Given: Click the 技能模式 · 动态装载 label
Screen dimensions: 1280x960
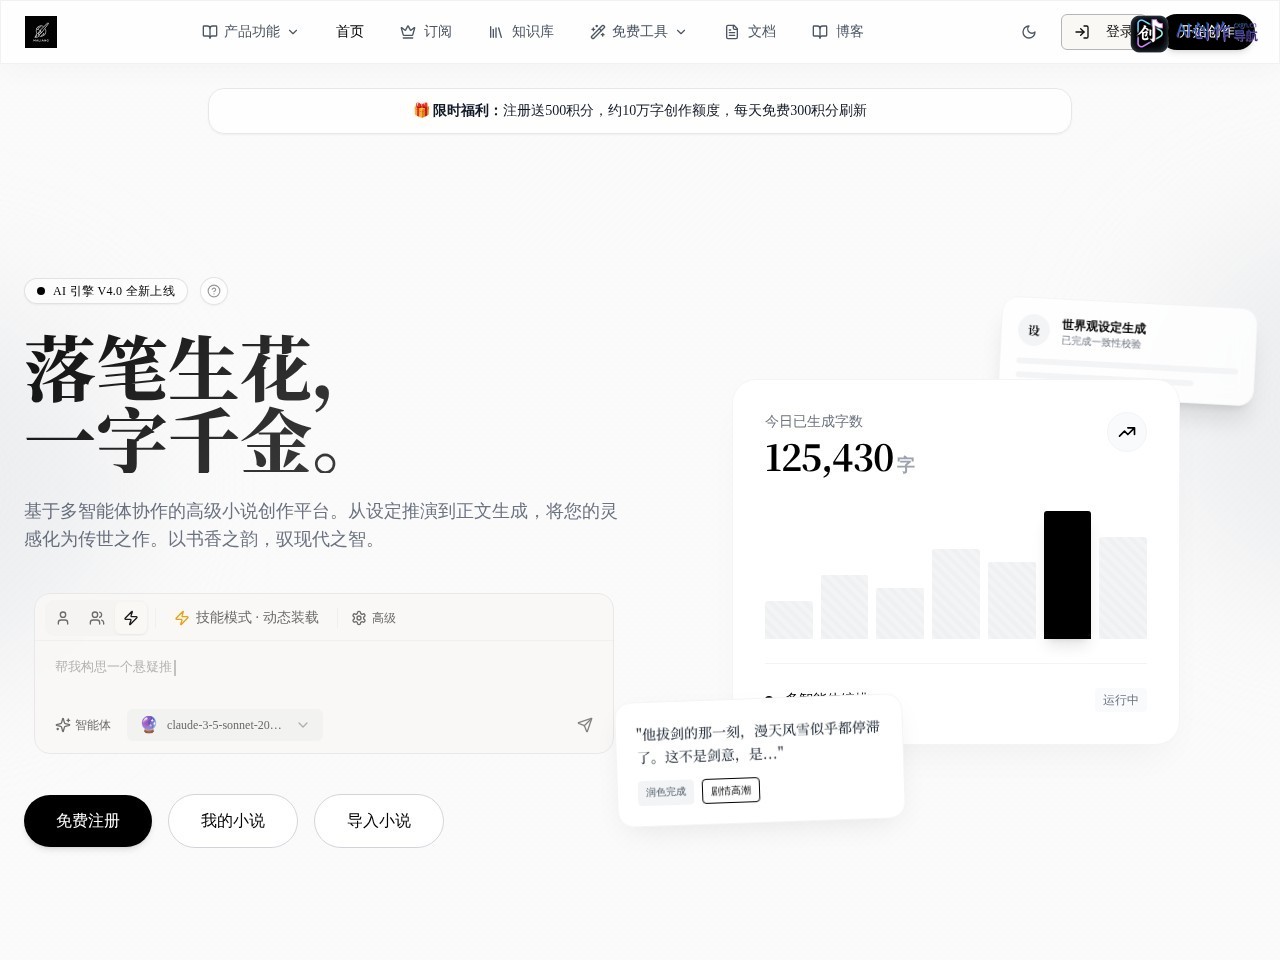Looking at the screenshot, I should point(257,618).
